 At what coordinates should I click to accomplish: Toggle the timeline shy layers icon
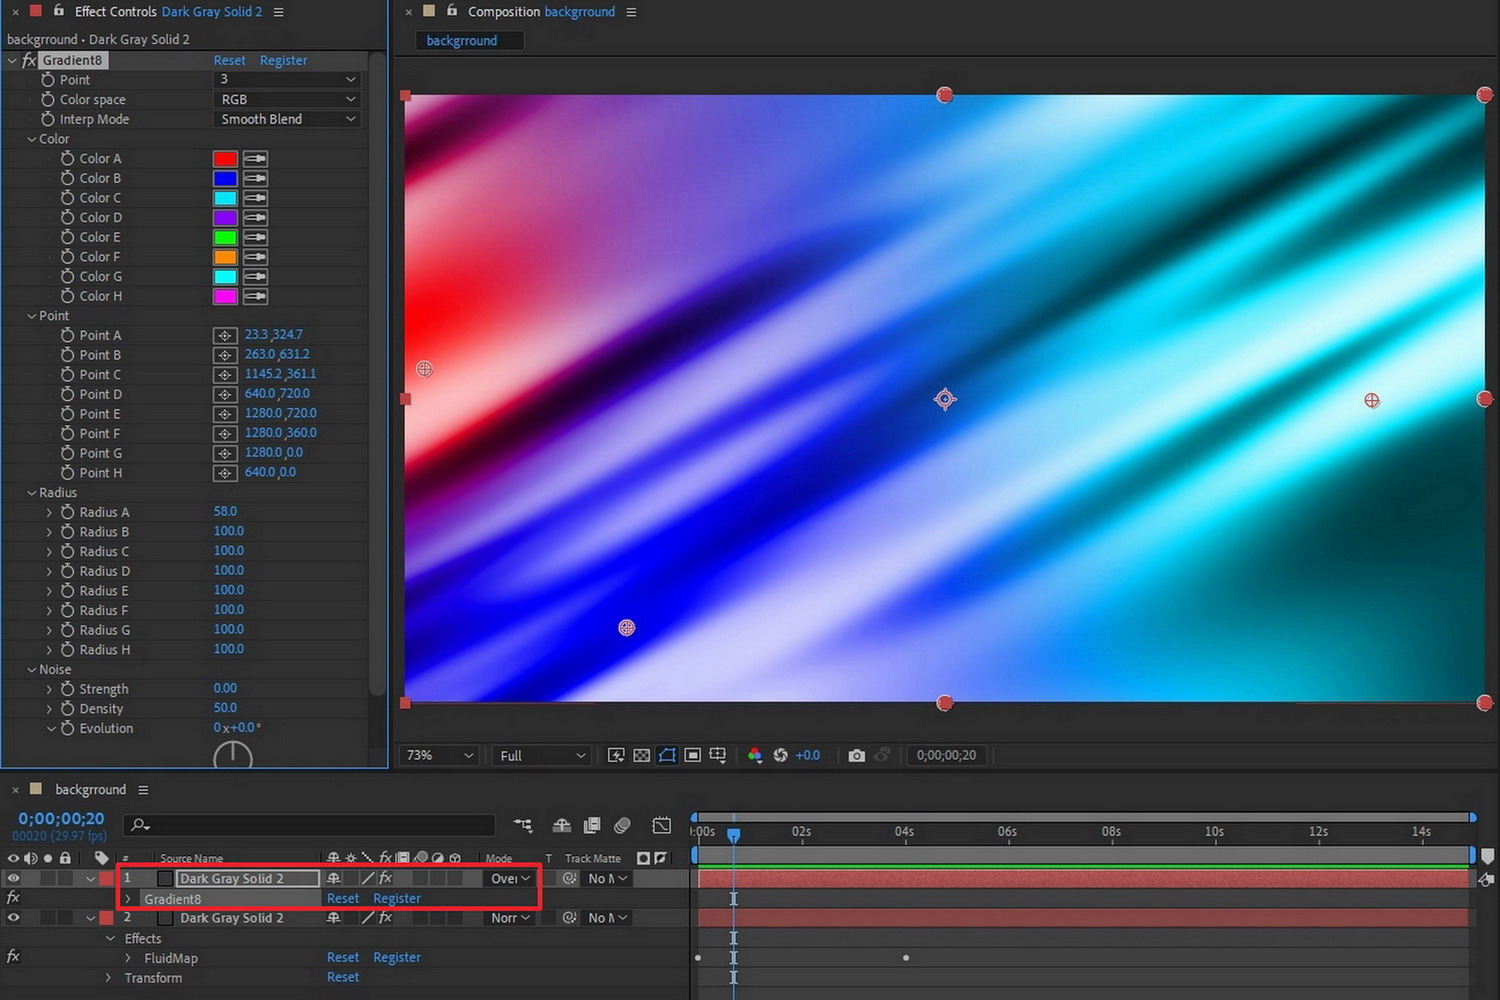[x=562, y=825]
